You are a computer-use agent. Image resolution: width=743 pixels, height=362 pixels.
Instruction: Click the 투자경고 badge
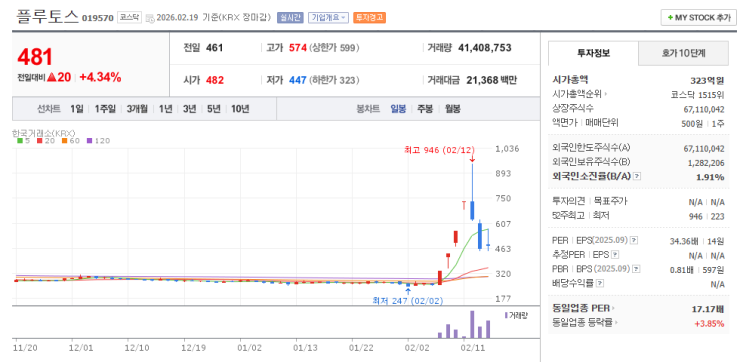point(370,18)
